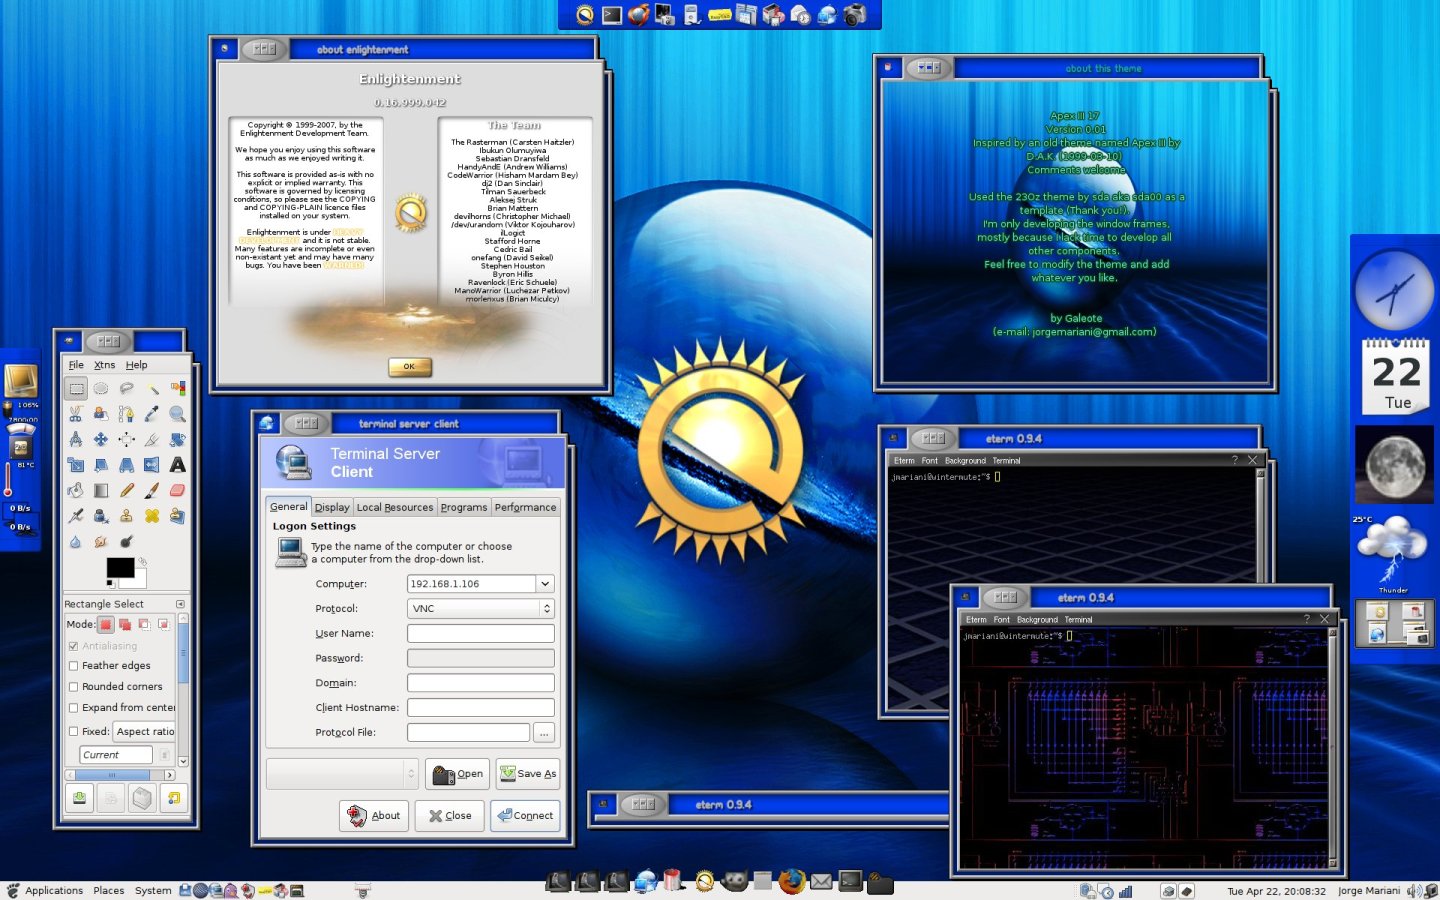Image resolution: width=1440 pixels, height=900 pixels.
Task: Choose the Fuzzy Select magic wand tool
Action: coord(152,388)
